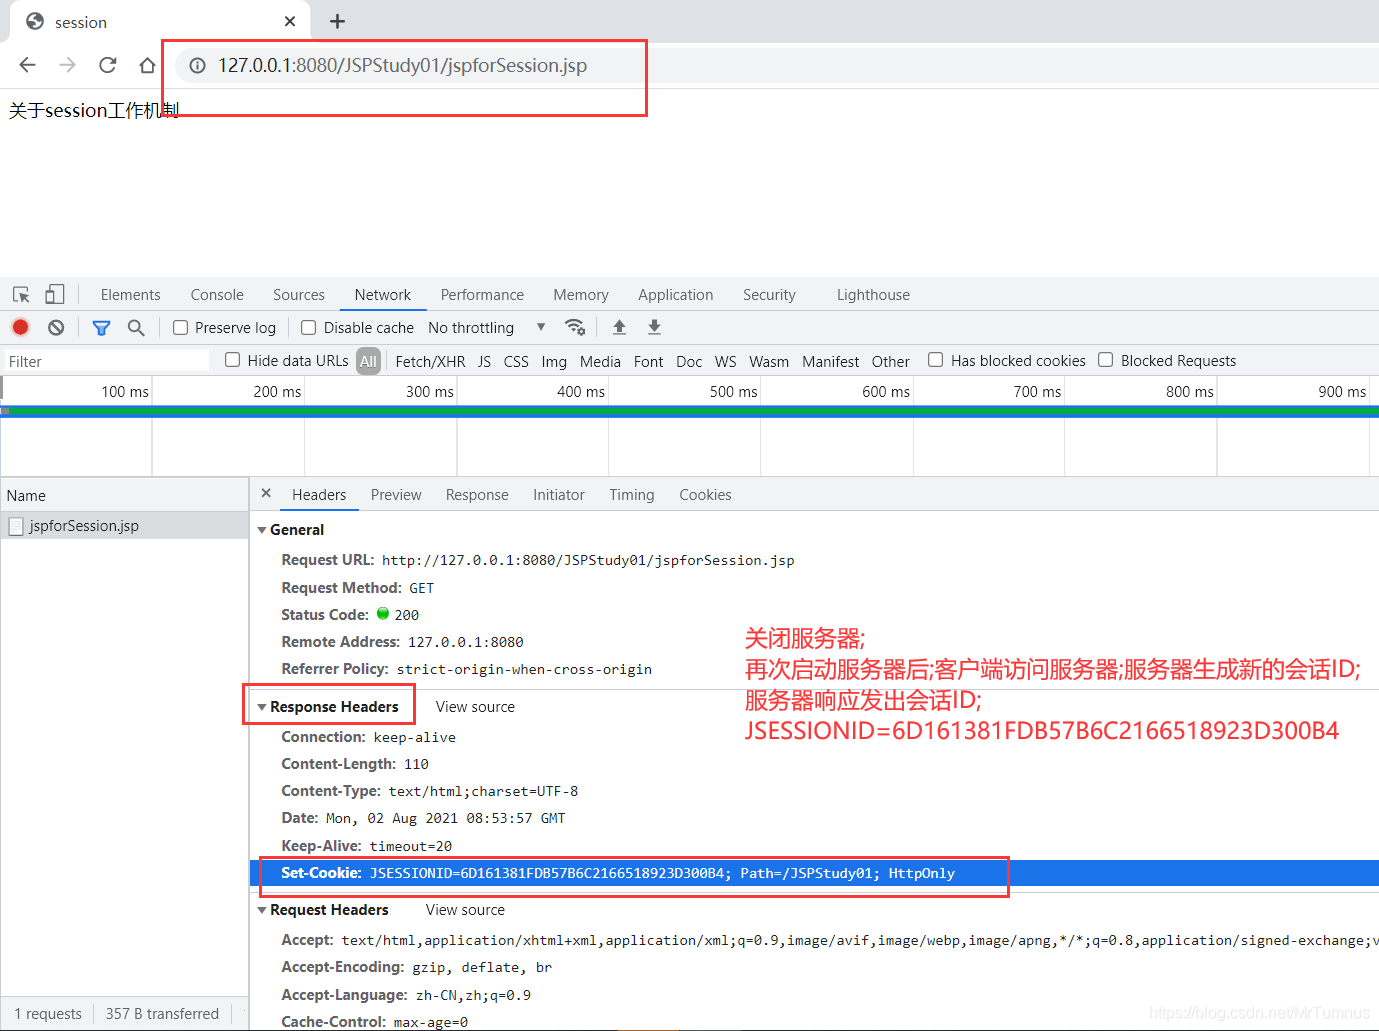The image size is (1379, 1031).
Task: Select the Set-Cookie header row
Action: (814, 873)
